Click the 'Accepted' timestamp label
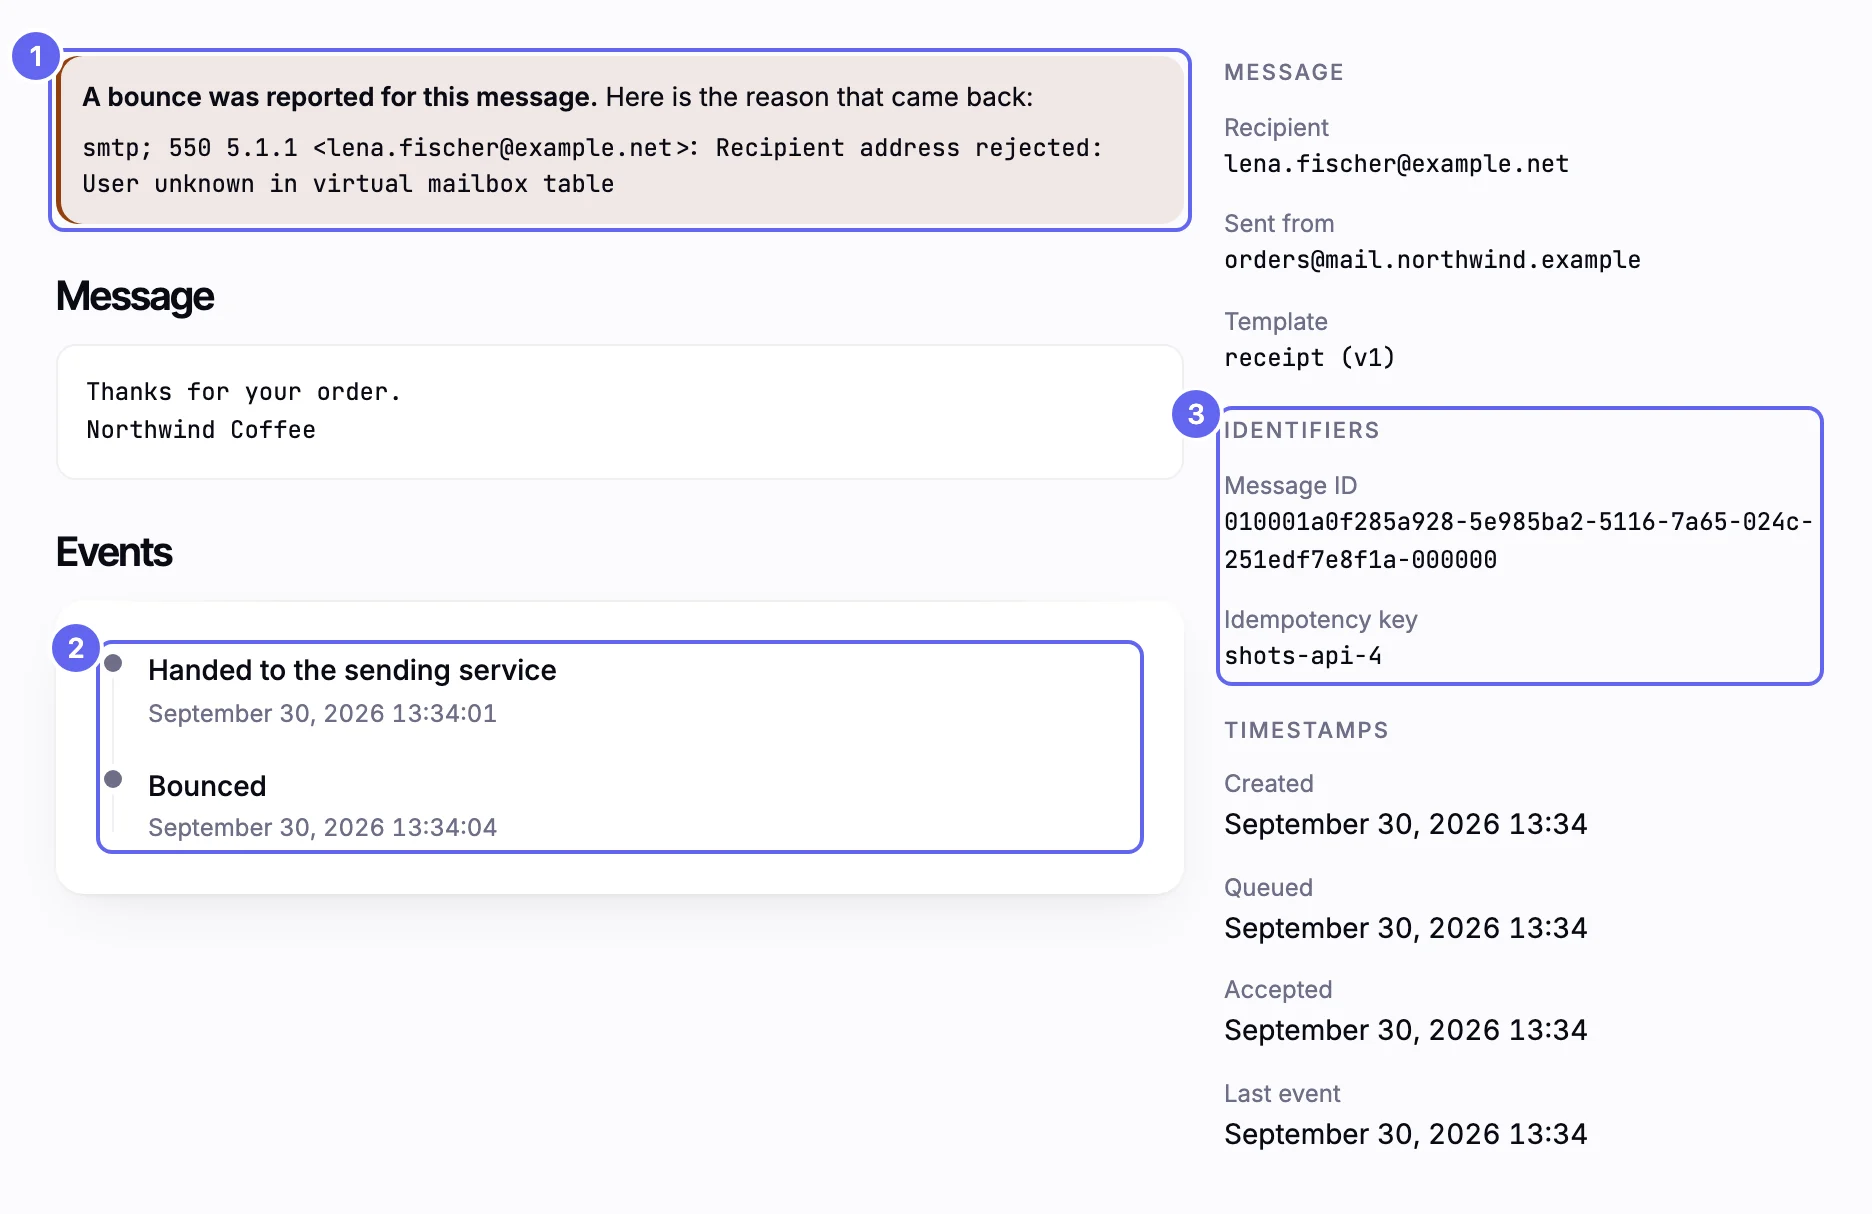This screenshot has height=1214, width=1872. pos(1278,990)
